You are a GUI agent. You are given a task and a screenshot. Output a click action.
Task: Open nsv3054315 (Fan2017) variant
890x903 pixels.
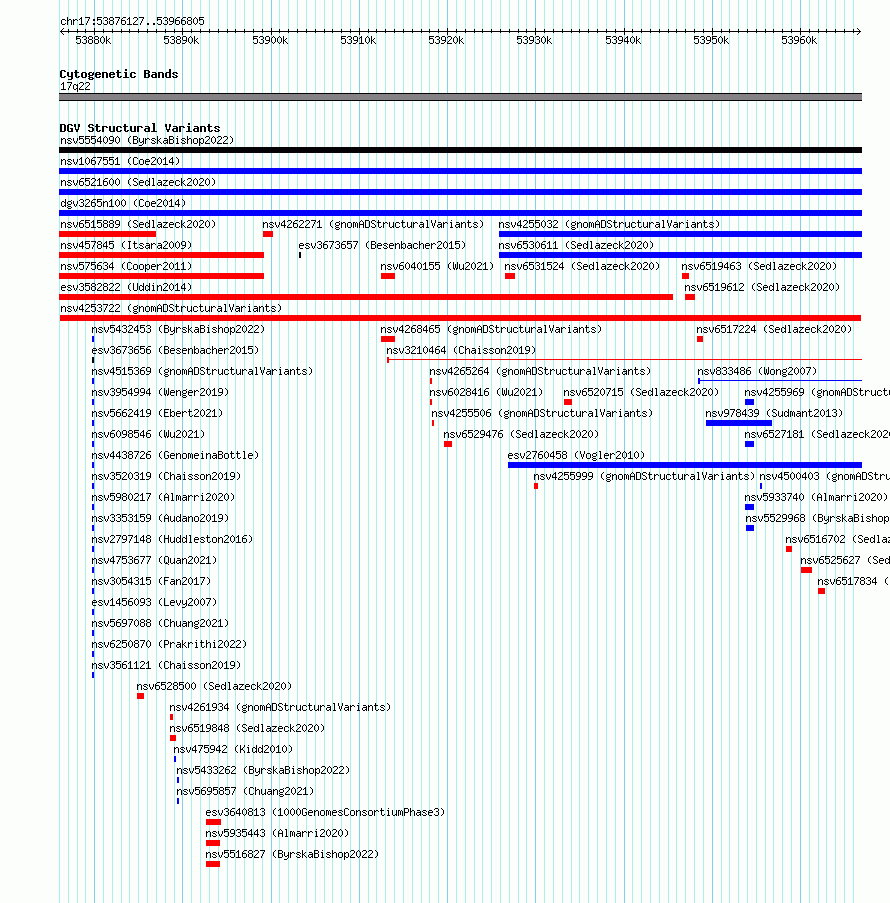151,582
